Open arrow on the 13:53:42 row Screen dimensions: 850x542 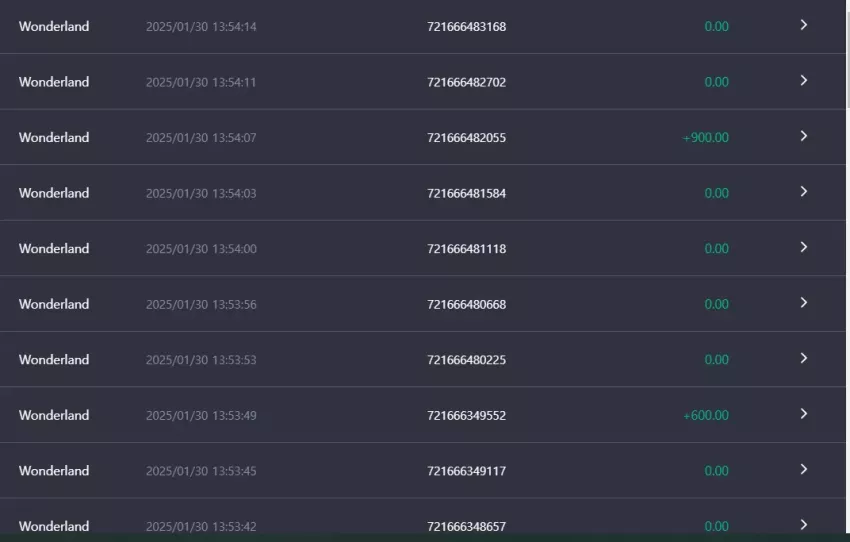pyautogui.click(x=804, y=525)
